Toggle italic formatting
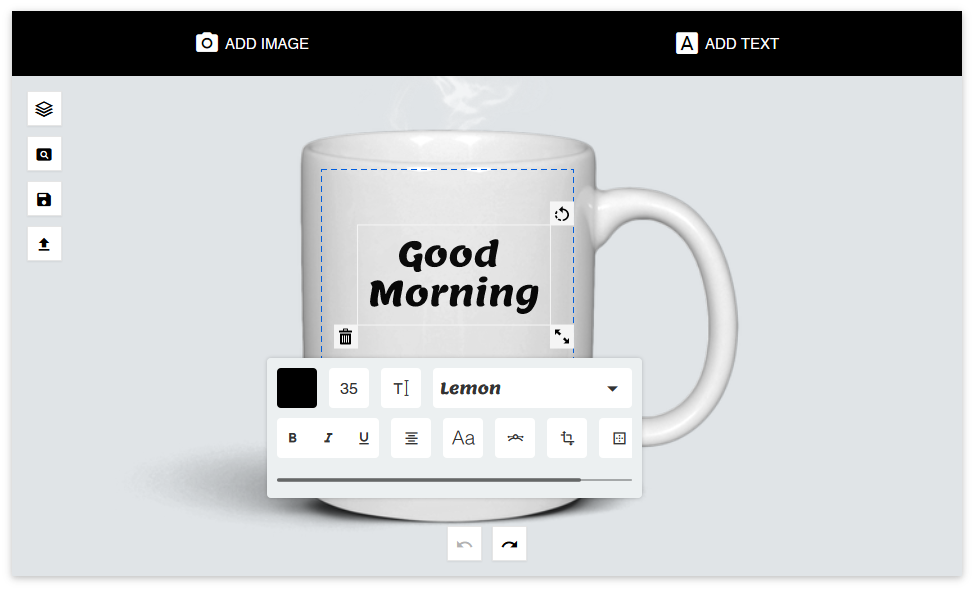Viewport: 975px width, 590px height. (x=327, y=438)
